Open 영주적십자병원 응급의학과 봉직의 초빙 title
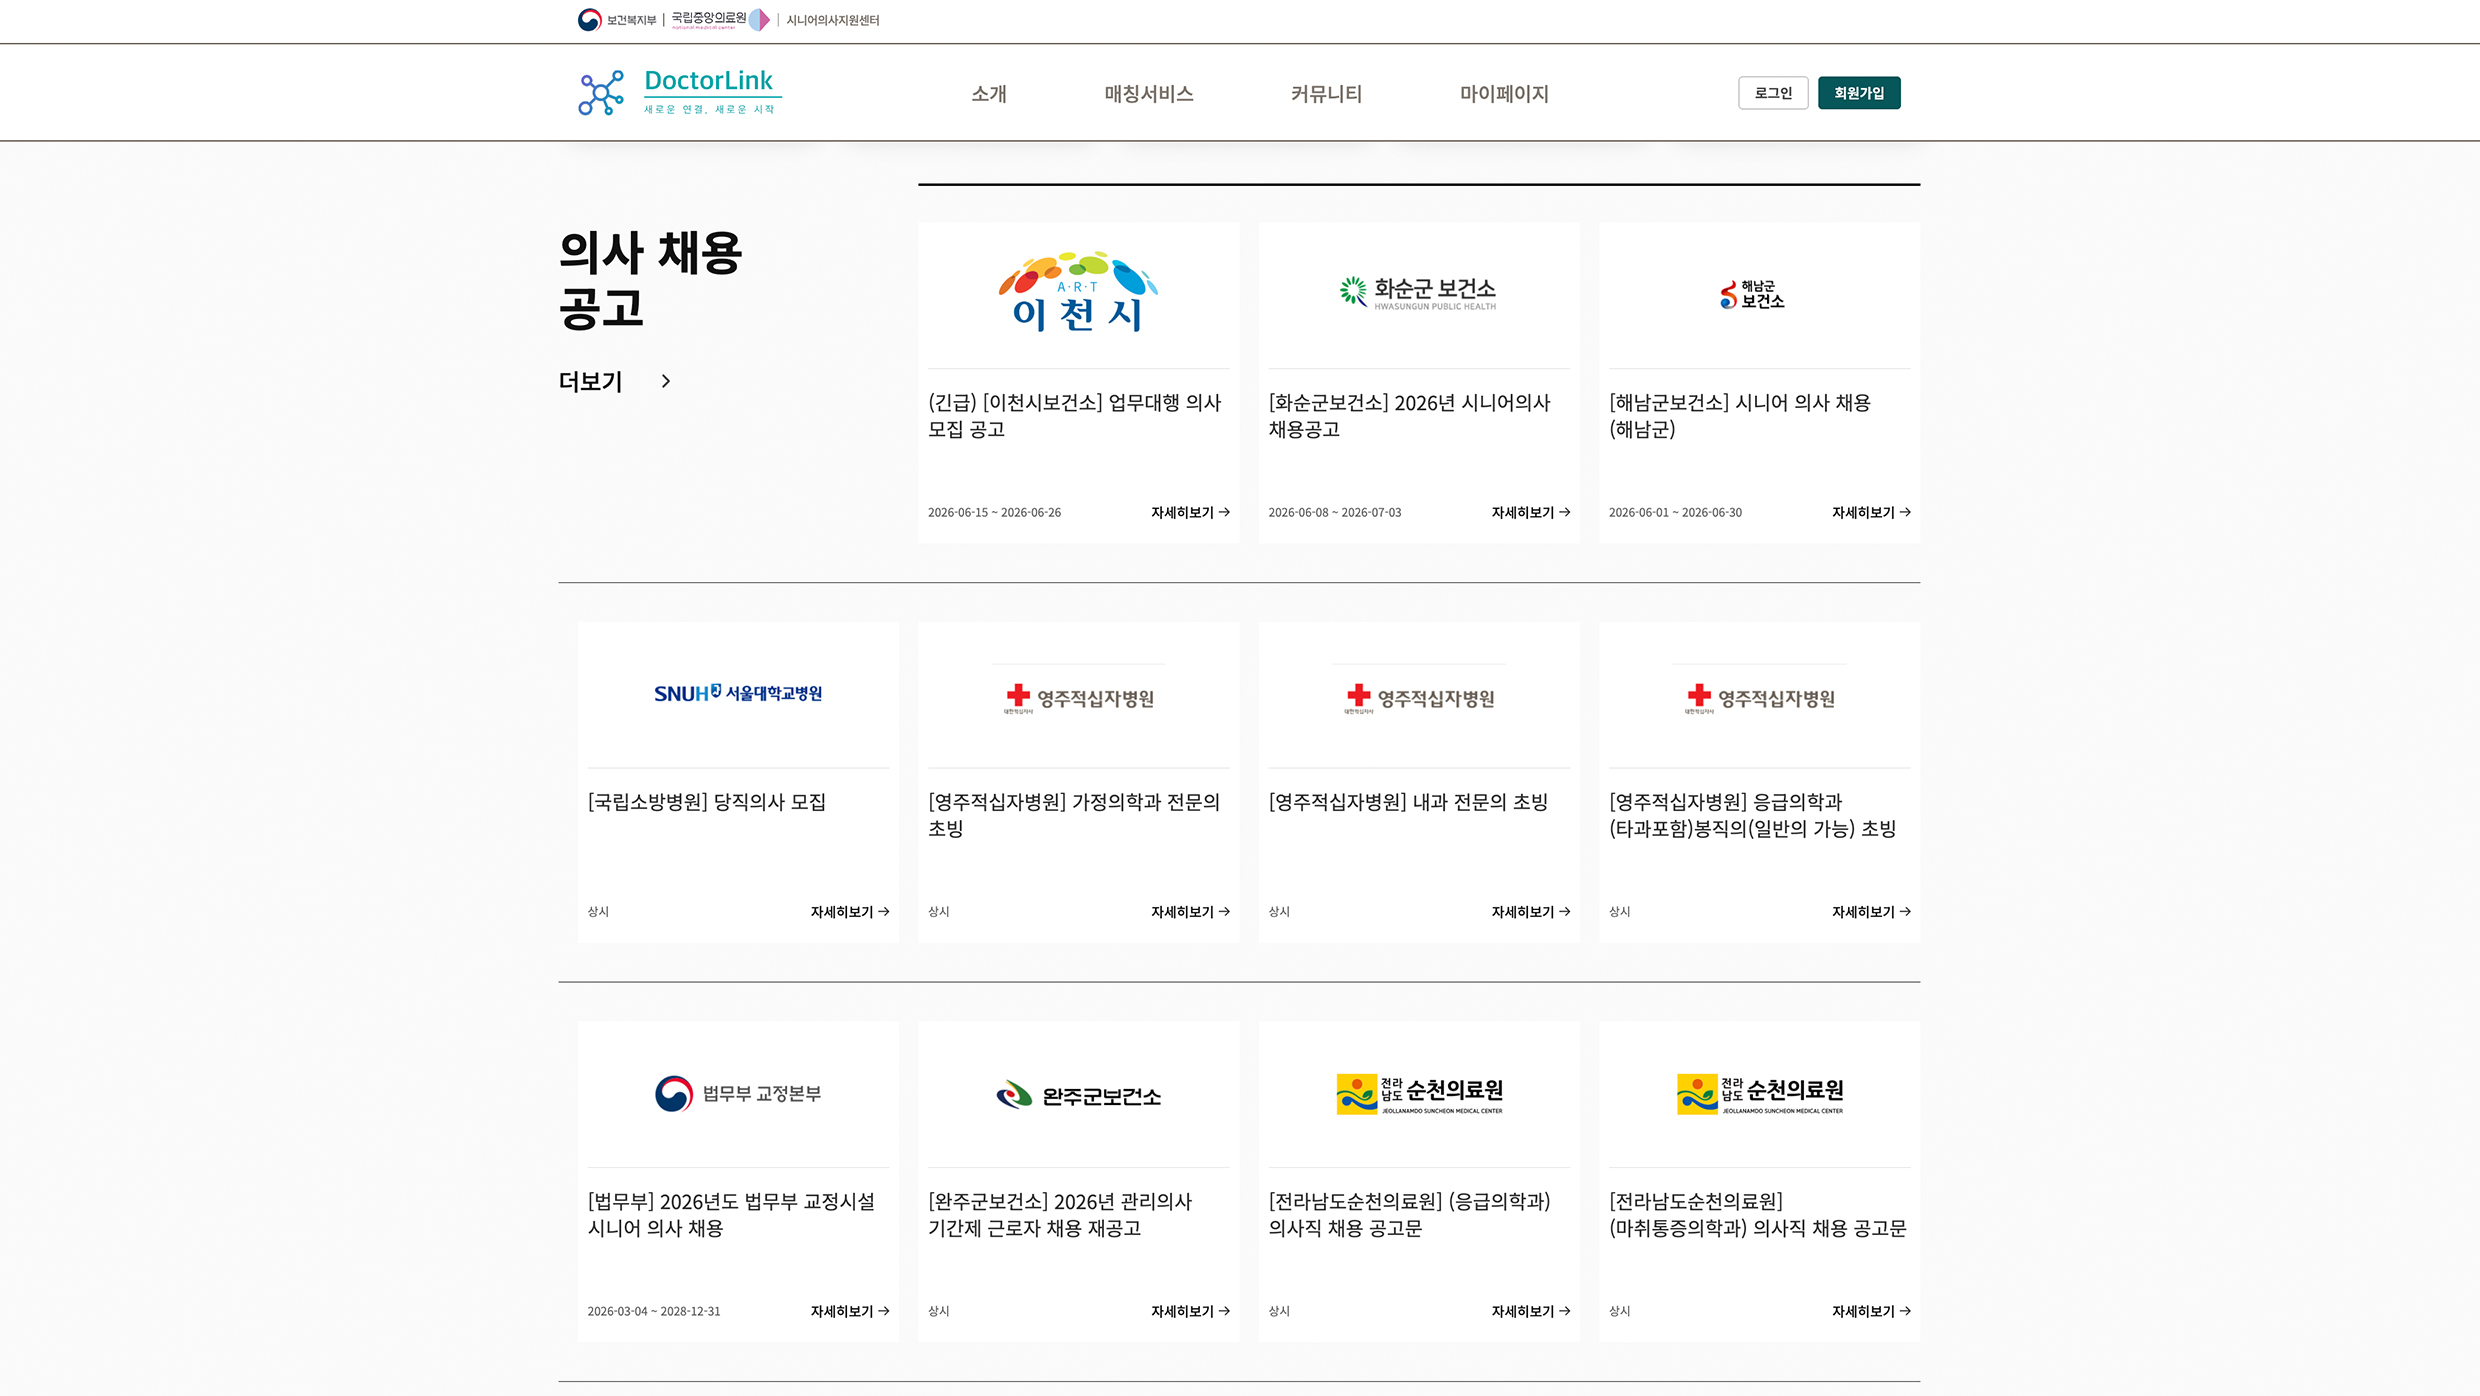Viewport: 2480px width, 1396px height. click(x=1752, y=815)
